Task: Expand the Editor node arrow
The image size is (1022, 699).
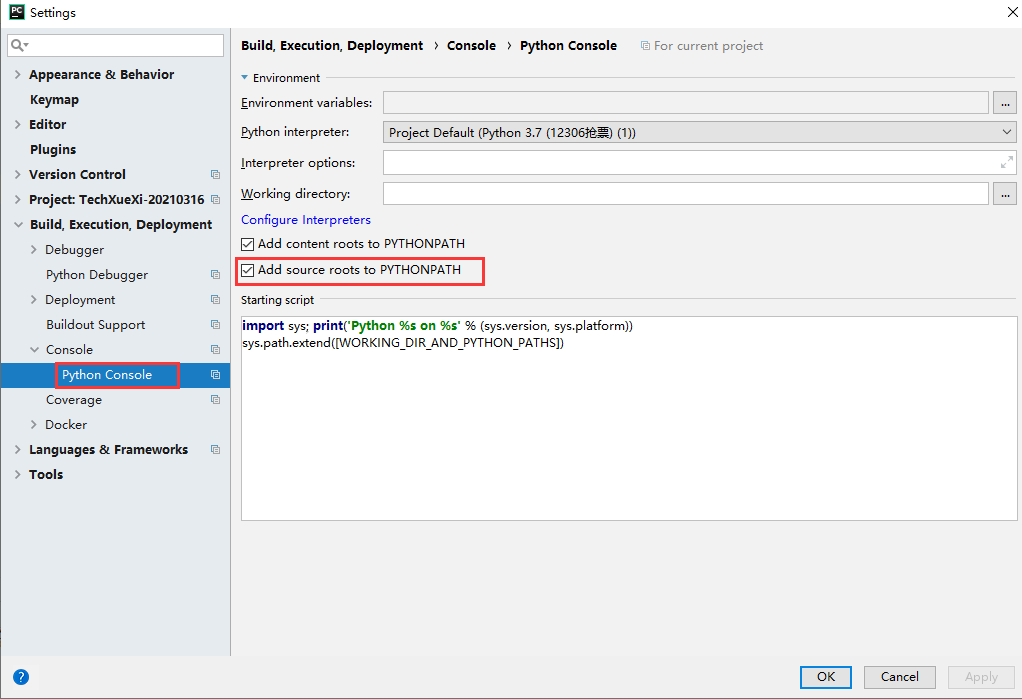Action: click(18, 125)
